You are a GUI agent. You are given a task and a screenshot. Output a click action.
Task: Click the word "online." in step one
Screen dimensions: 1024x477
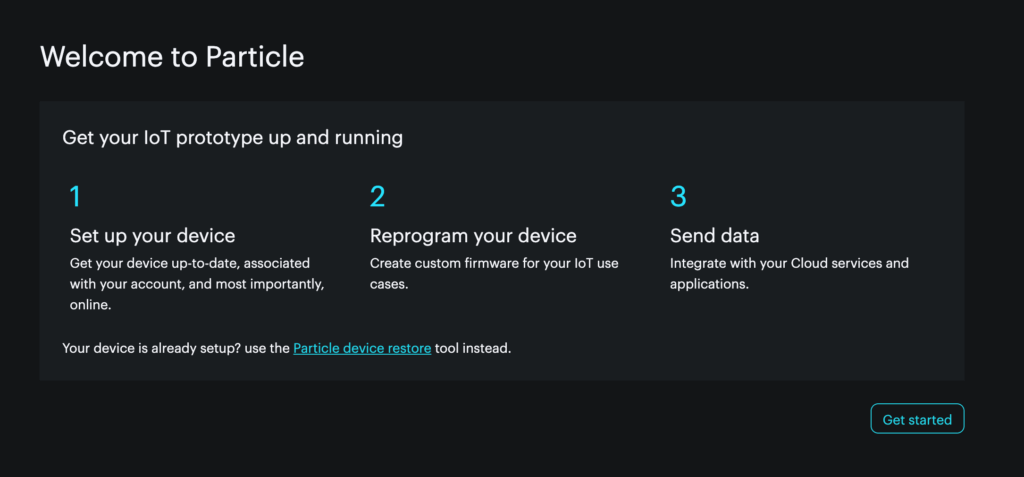coord(92,305)
